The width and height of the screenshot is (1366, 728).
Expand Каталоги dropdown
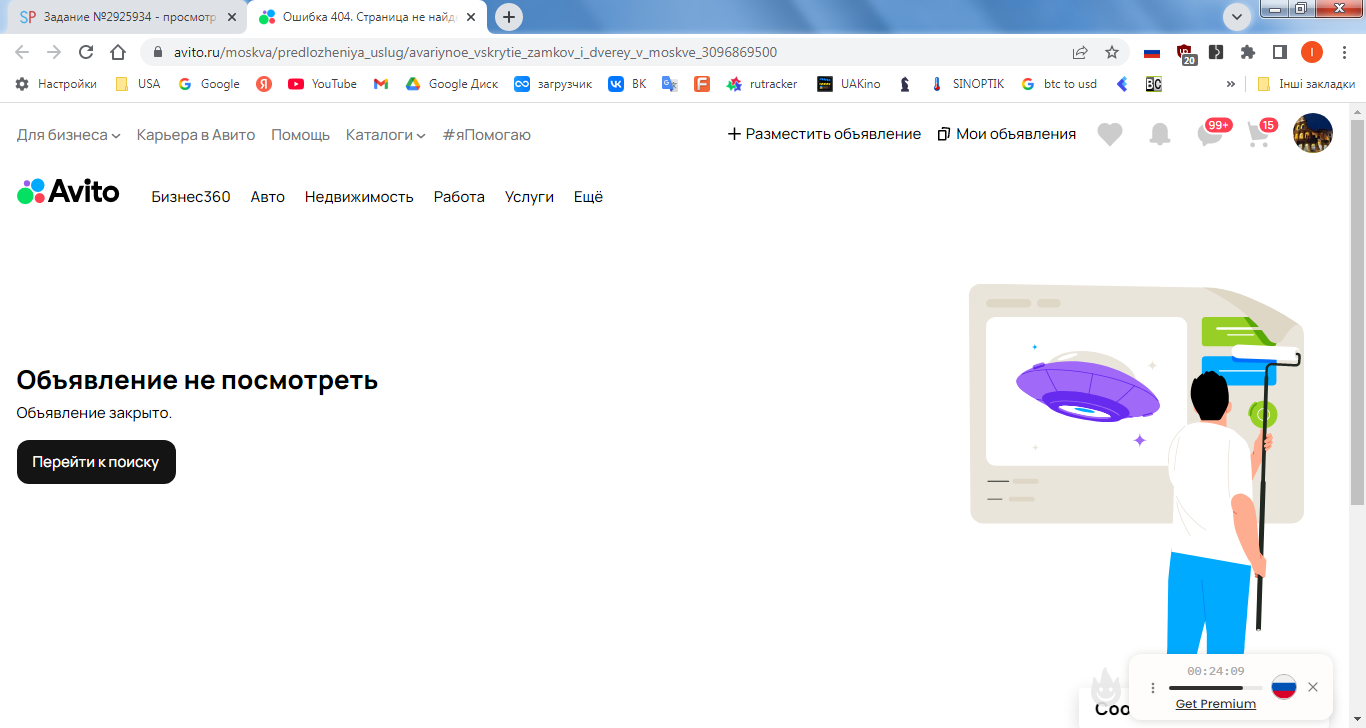386,134
